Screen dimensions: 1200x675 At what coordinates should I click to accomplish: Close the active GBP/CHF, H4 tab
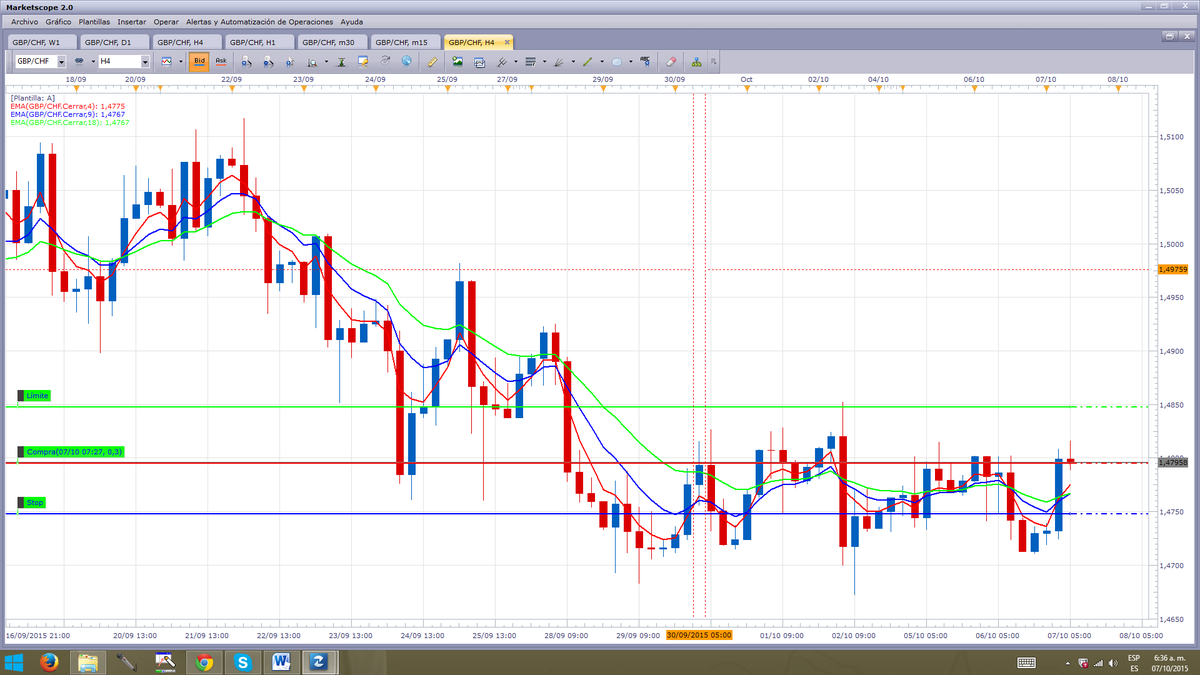[507, 42]
